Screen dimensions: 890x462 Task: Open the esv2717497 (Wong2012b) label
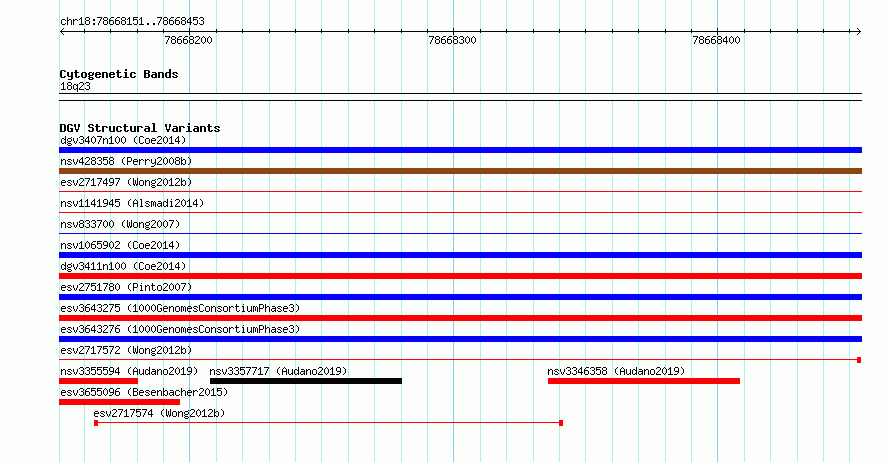point(126,182)
